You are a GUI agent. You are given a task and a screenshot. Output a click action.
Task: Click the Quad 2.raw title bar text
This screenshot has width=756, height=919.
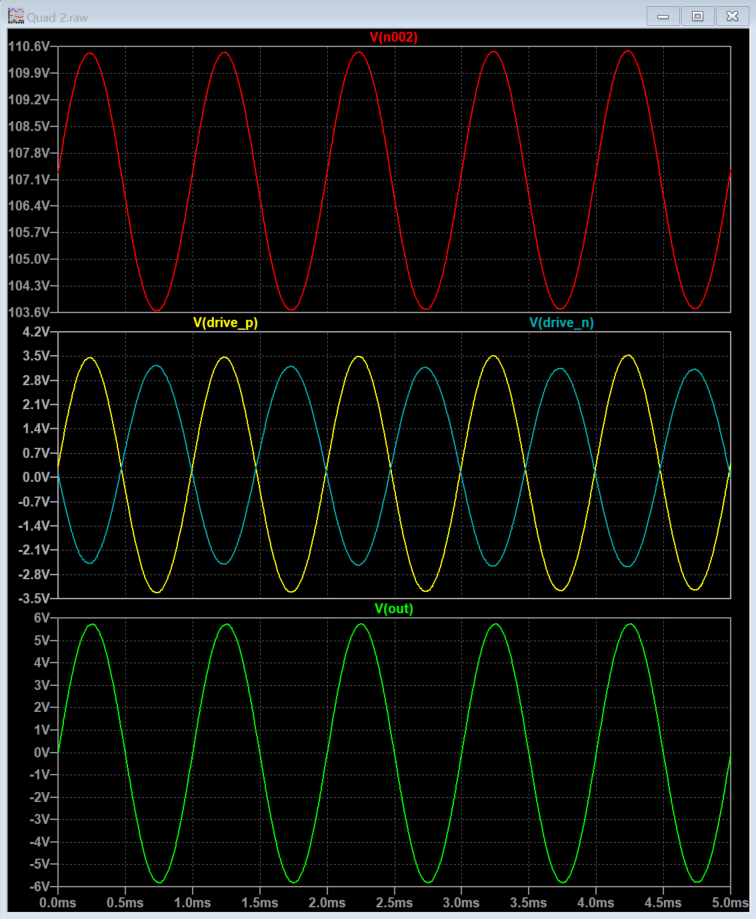click(x=57, y=16)
